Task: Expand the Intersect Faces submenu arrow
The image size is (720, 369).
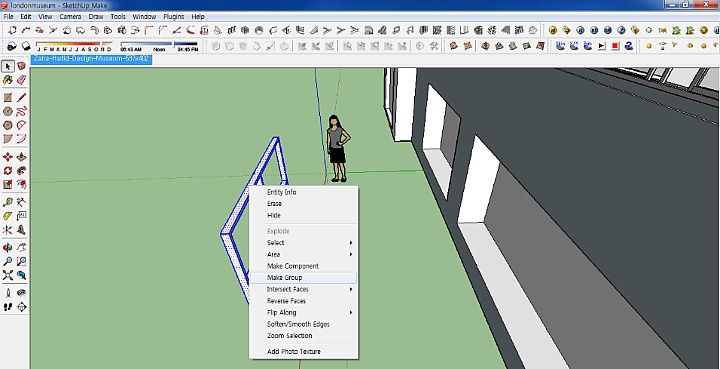Action: coord(351,290)
